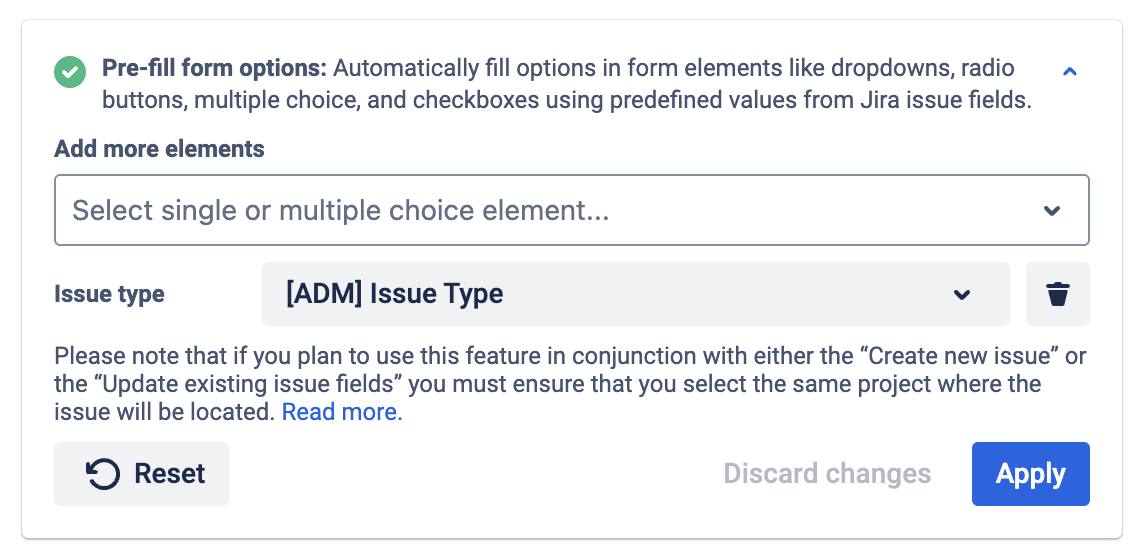Click the circular arrow icon in Reset
This screenshot has width=1144, height=556.
coord(104,474)
